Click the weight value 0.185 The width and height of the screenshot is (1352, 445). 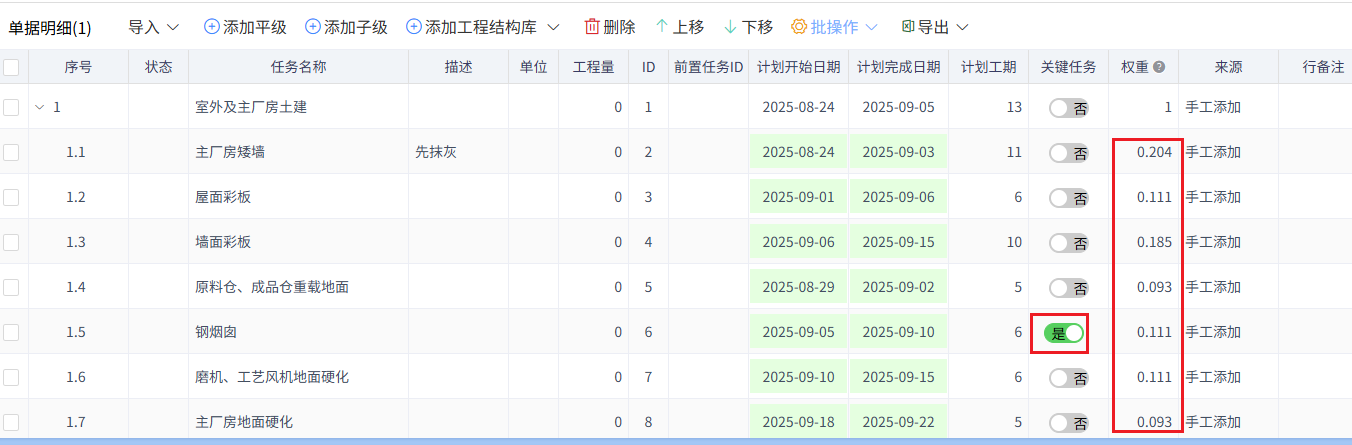click(1154, 242)
